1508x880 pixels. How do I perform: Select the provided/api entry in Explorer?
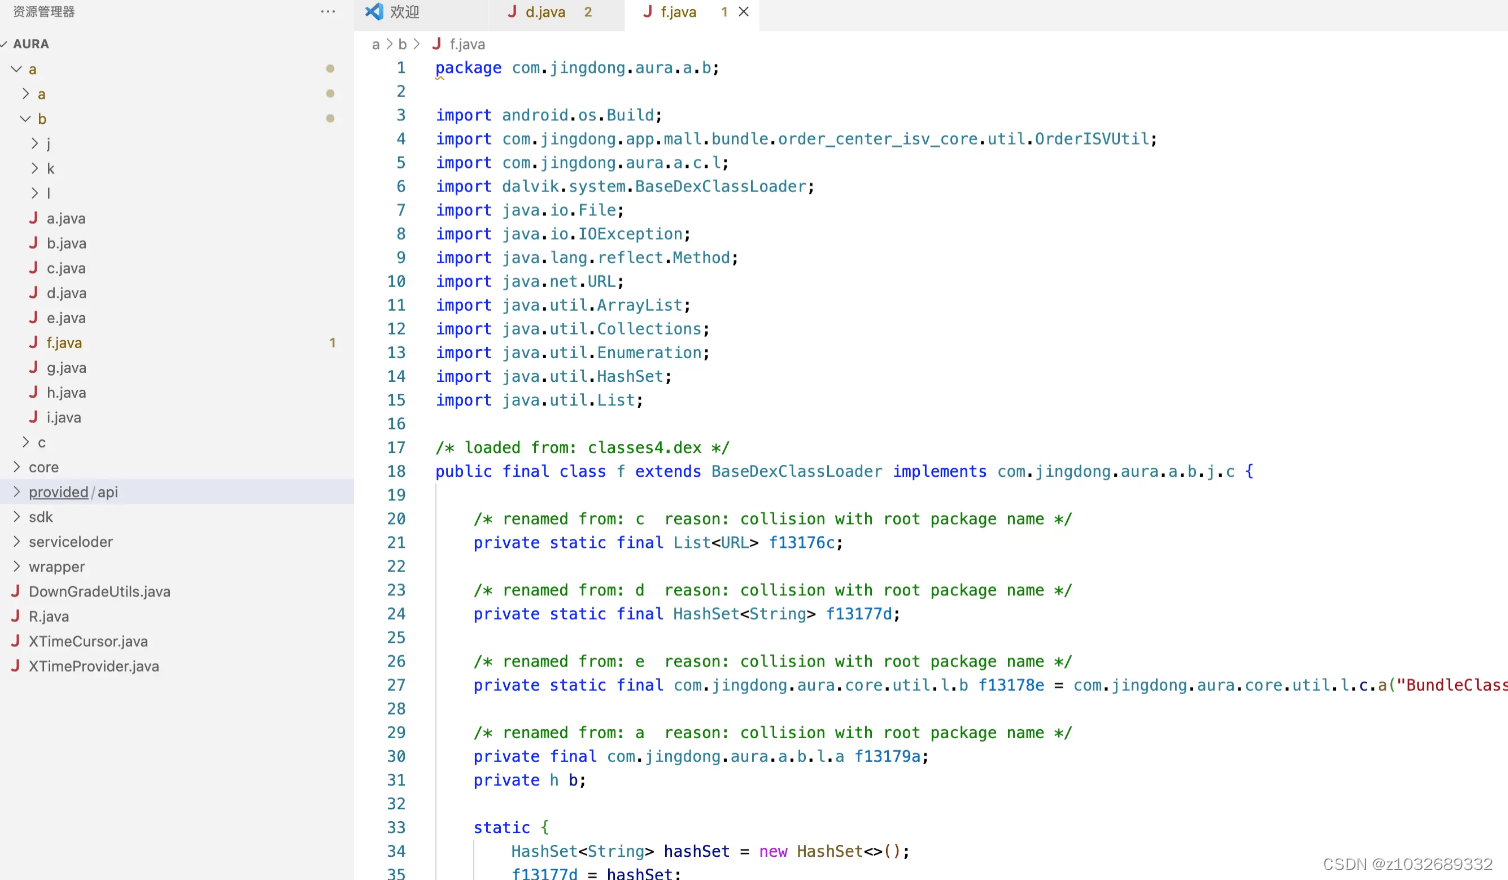[x=72, y=491]
